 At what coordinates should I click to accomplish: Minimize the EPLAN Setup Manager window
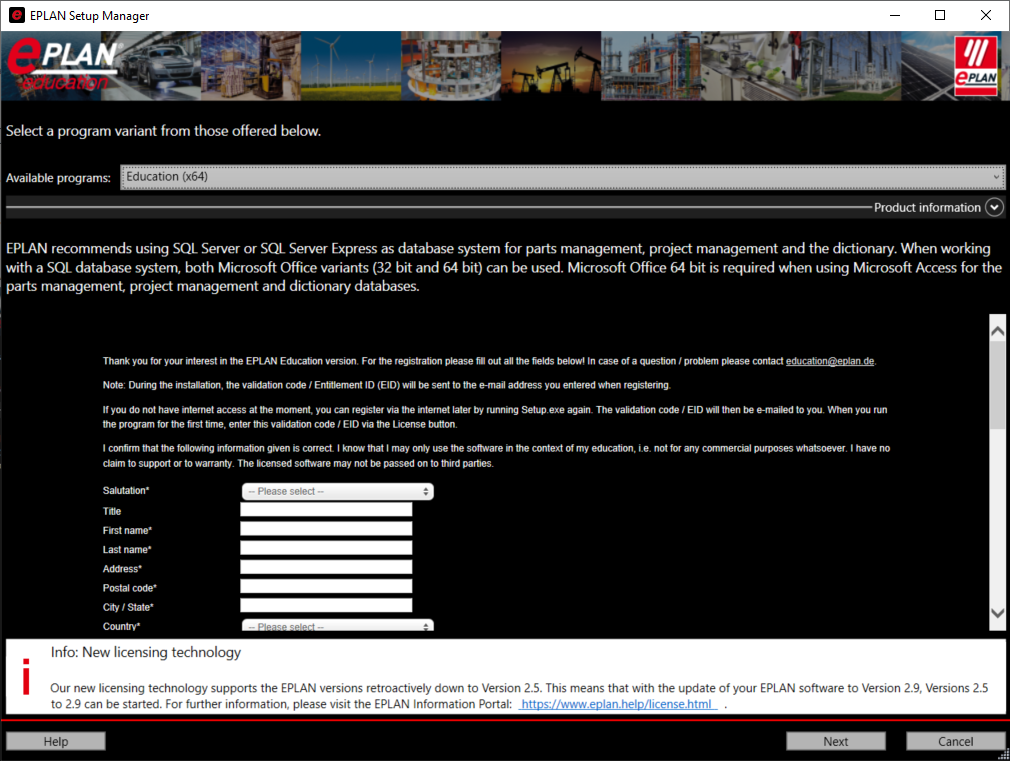pos(895,15)
